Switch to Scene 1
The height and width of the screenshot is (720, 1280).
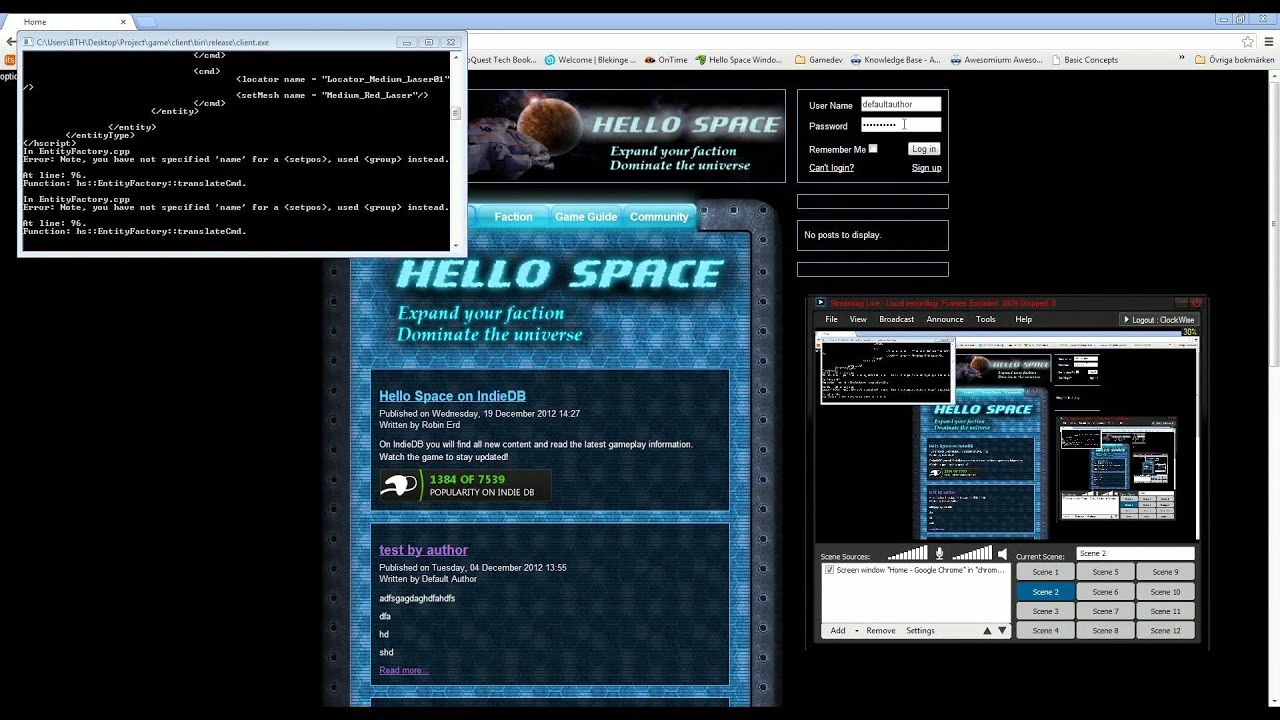(x=1045, y=572)
